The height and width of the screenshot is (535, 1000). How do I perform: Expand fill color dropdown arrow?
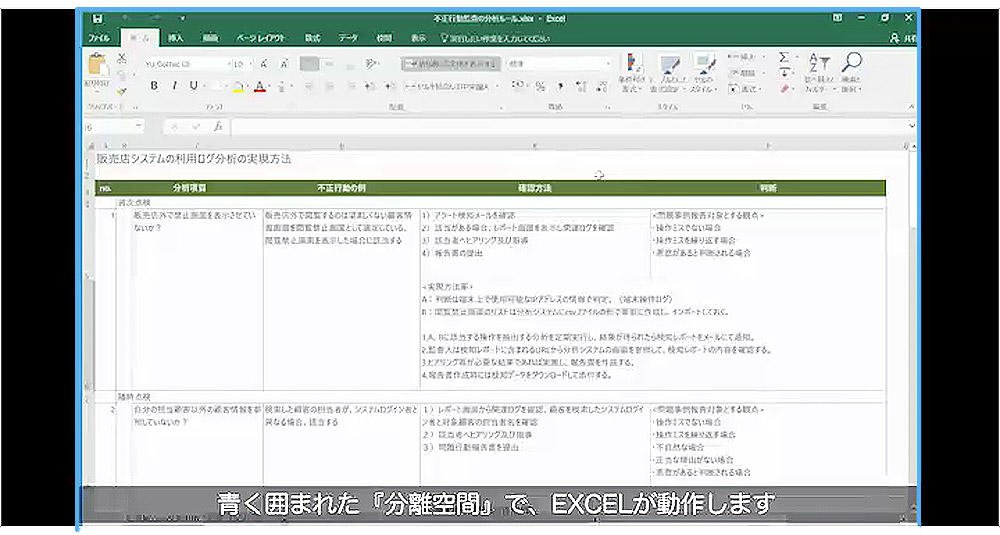point(249,86)
